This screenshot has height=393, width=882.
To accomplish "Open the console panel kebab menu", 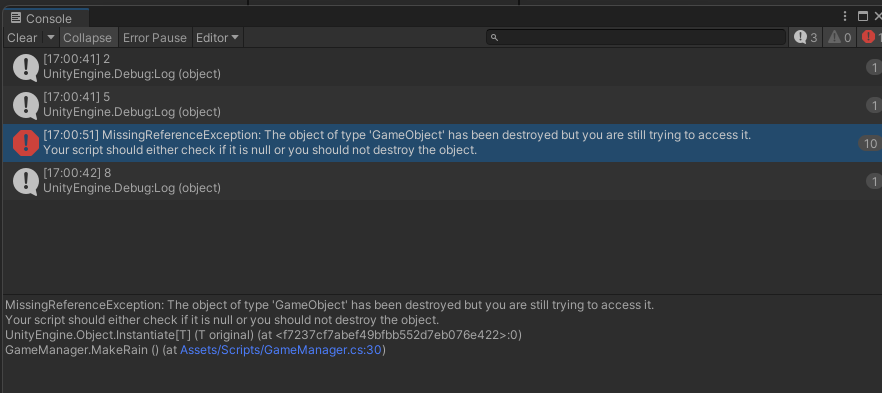I will [845, 16].
